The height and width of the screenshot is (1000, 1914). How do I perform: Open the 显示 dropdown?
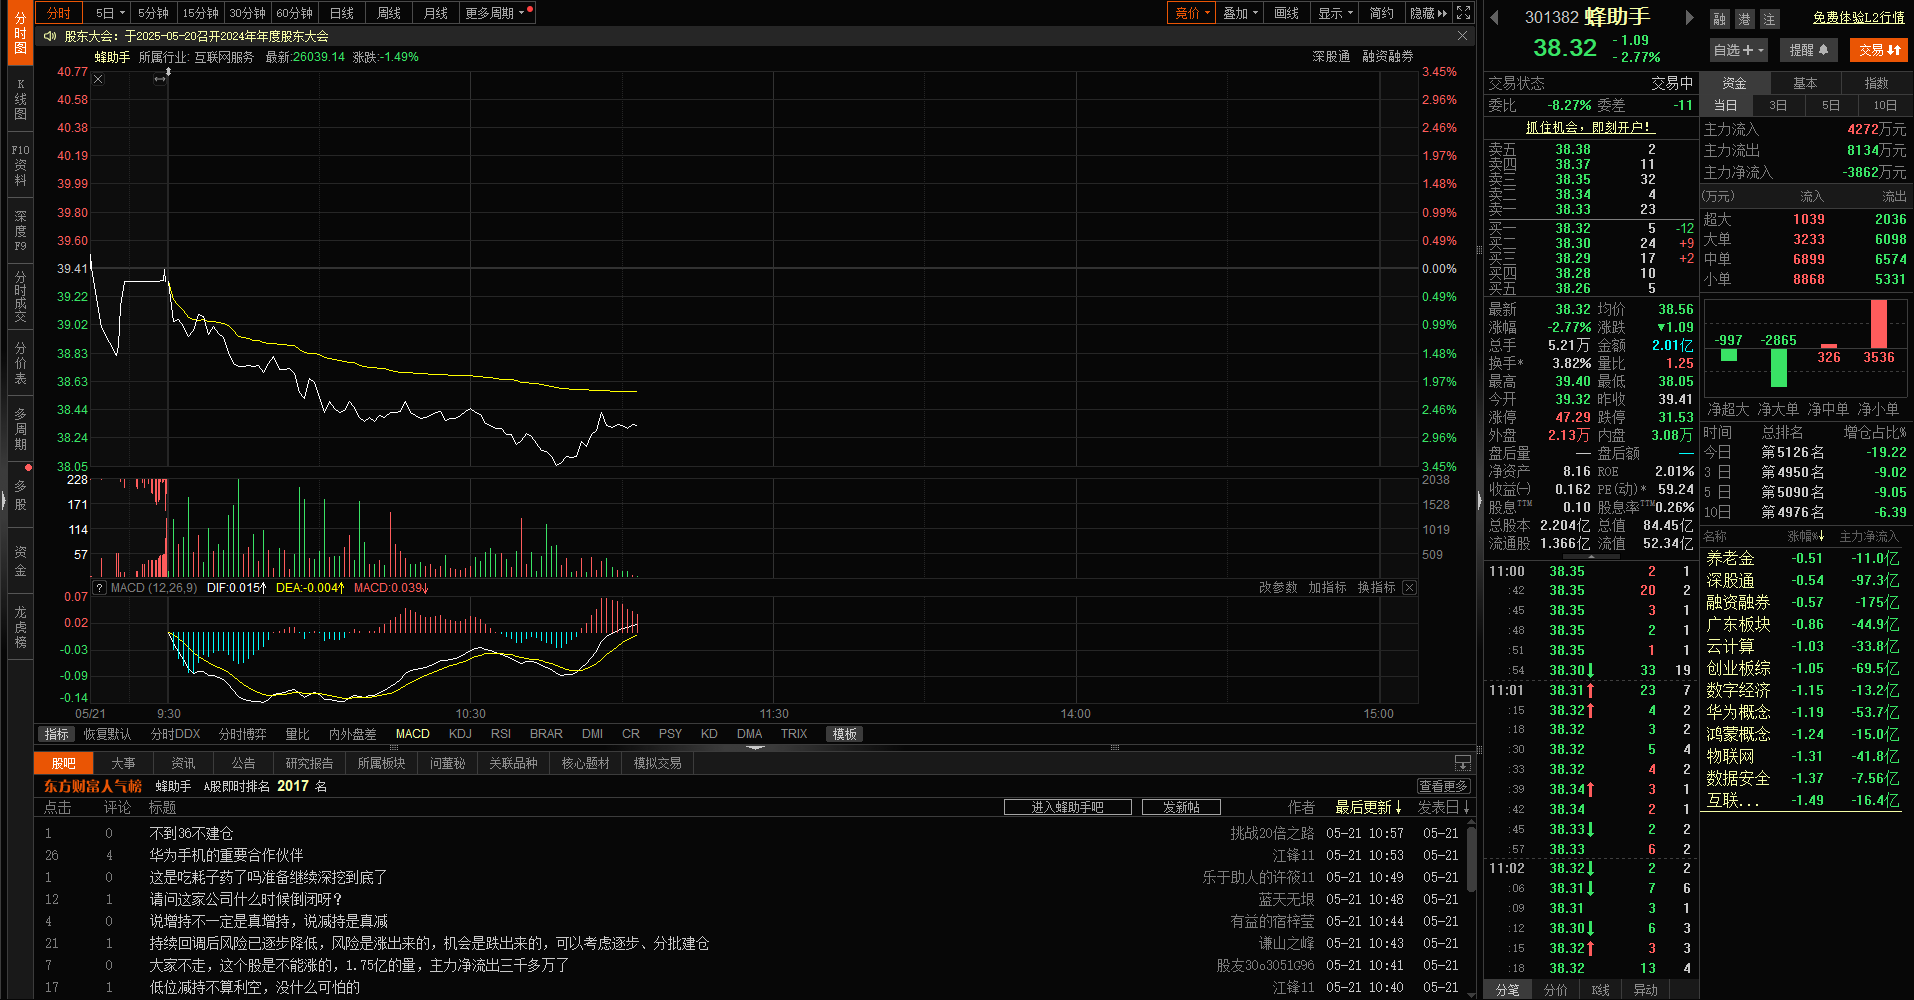(x=1335, y=13)
